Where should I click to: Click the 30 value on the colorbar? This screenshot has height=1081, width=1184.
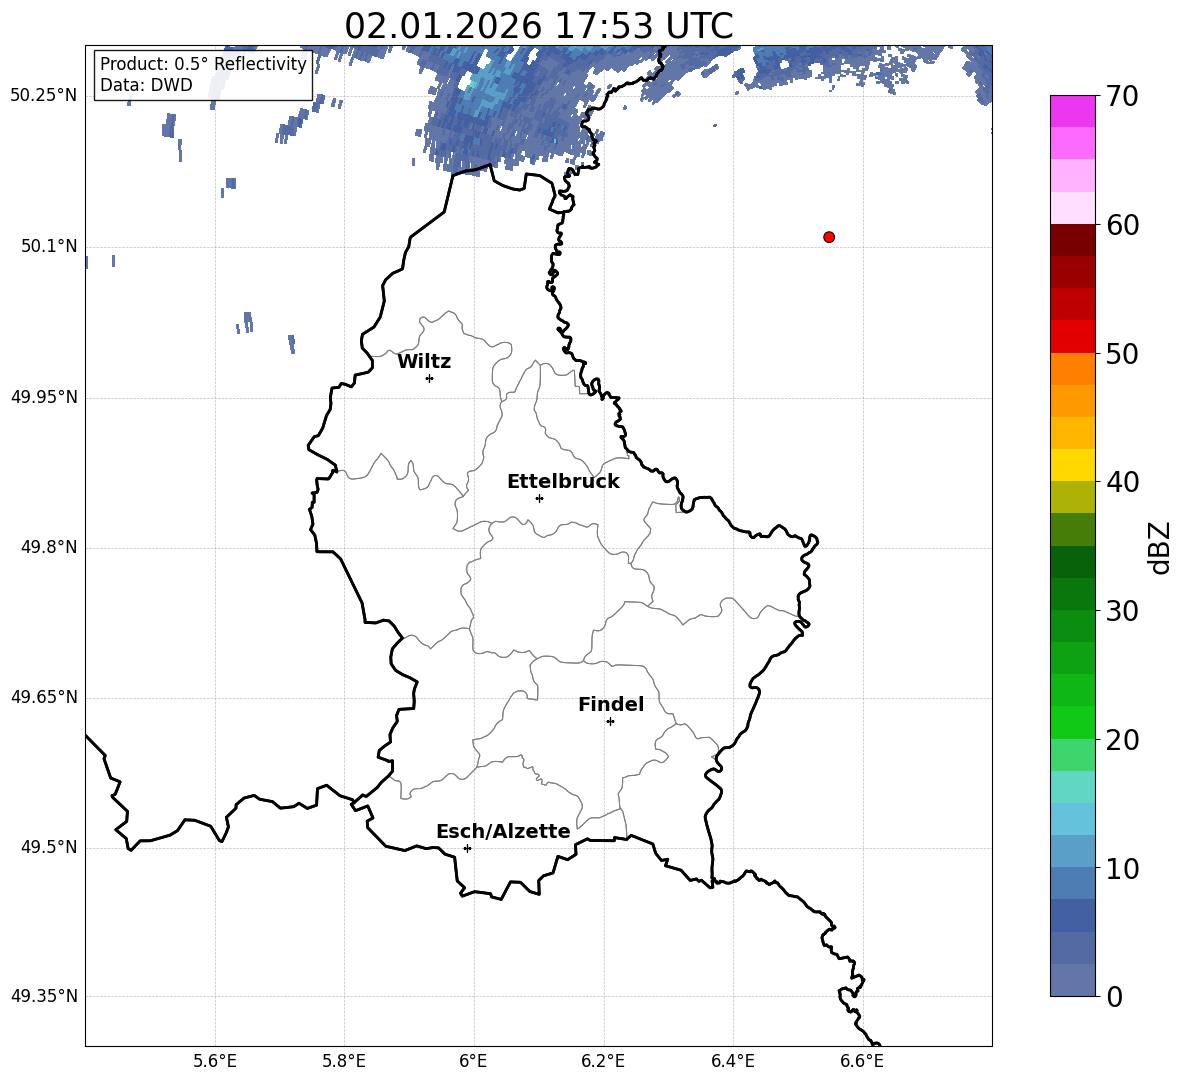click(1122, 611)
